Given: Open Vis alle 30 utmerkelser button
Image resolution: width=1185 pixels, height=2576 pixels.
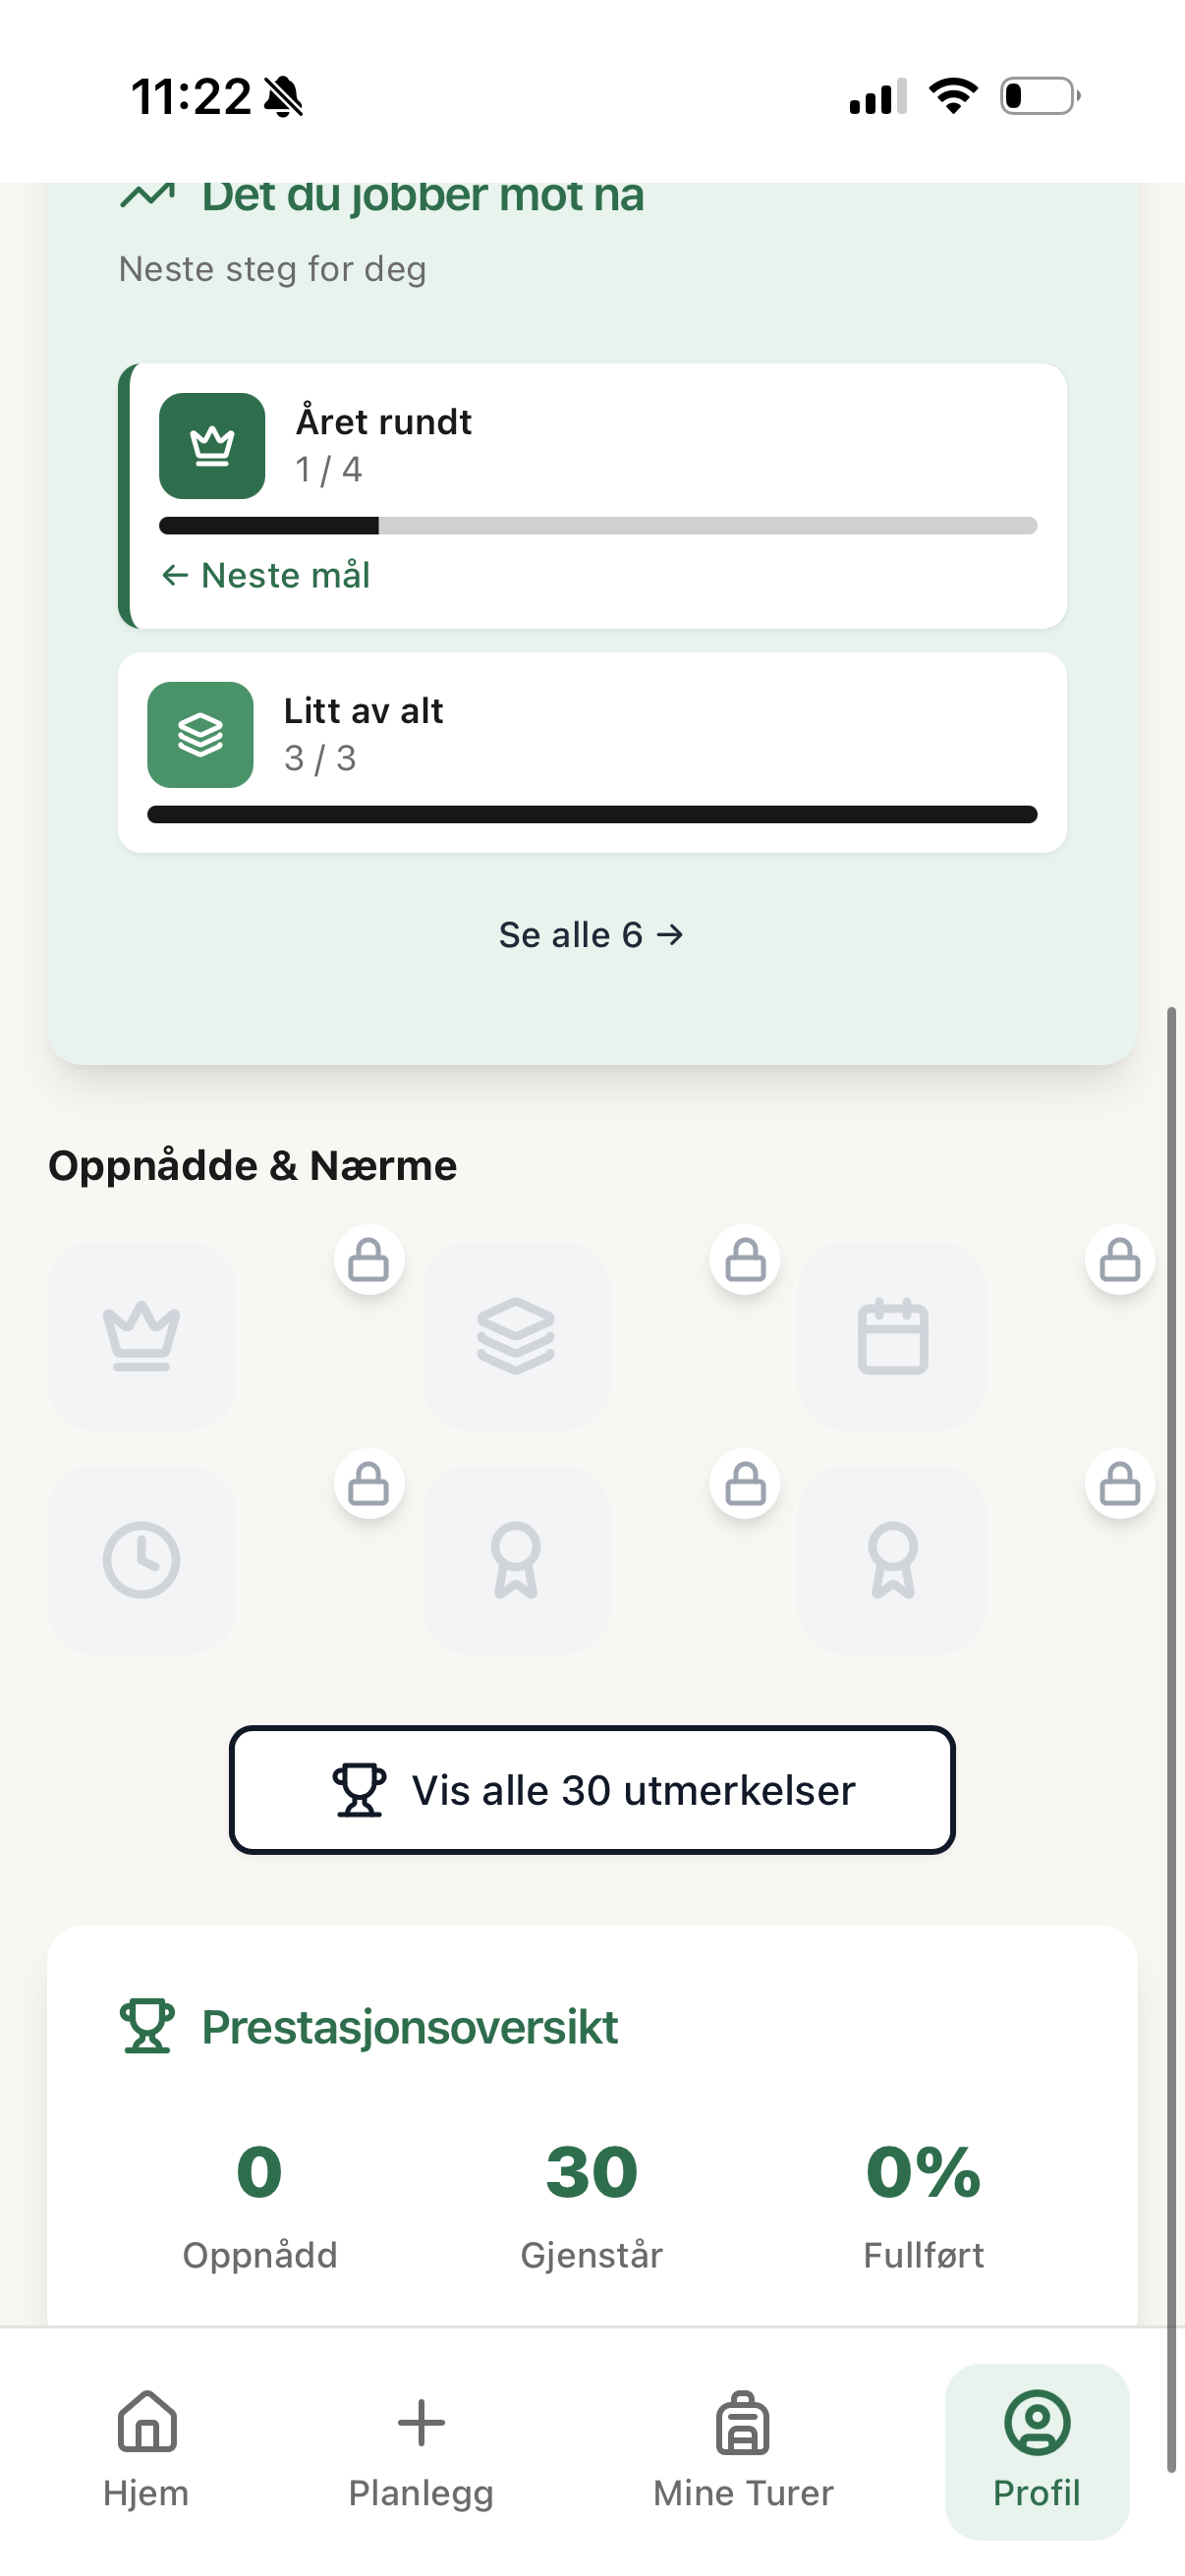Looking at the screenshot, I should pyautogui.click(x=592, y=1790).
